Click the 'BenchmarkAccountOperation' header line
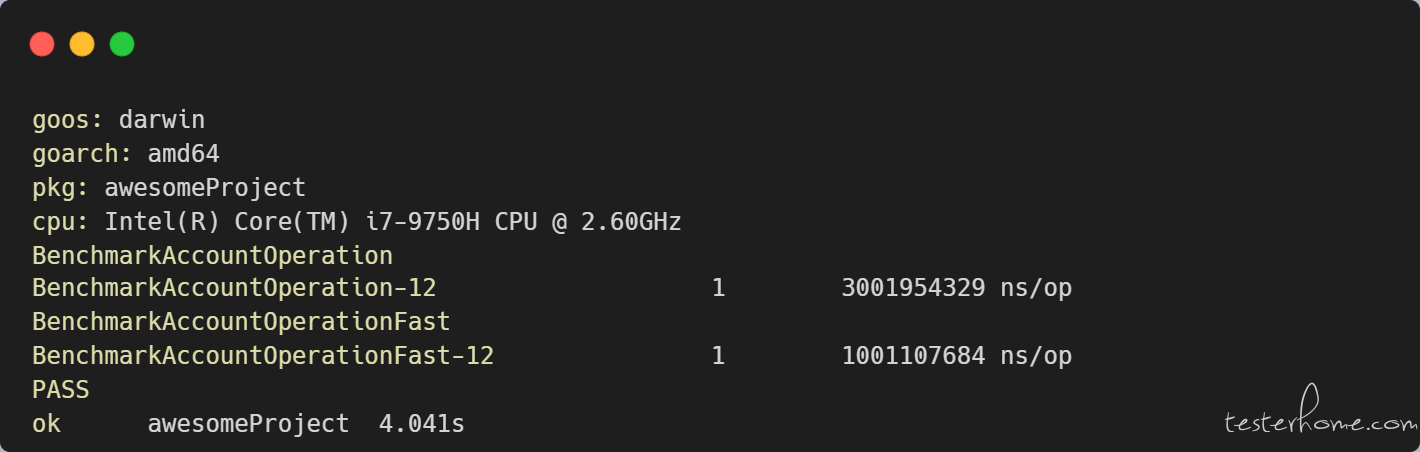This screenshot has height=452, width=1420. coord(212,256)
